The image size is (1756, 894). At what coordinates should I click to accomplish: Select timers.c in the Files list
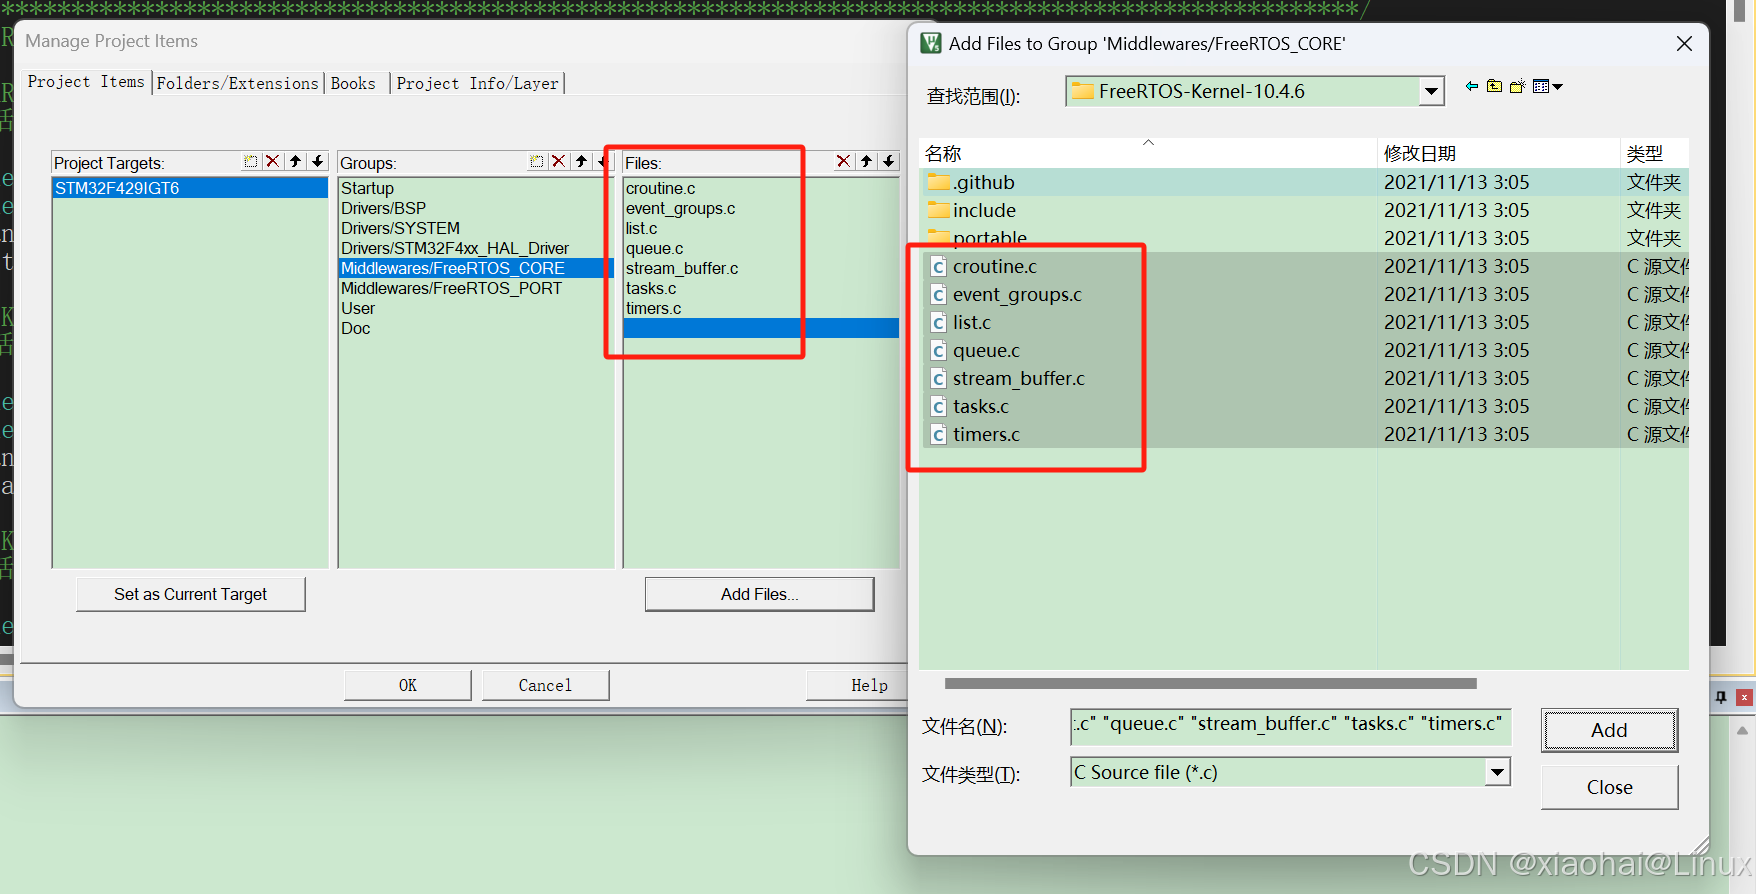point(653,308)
